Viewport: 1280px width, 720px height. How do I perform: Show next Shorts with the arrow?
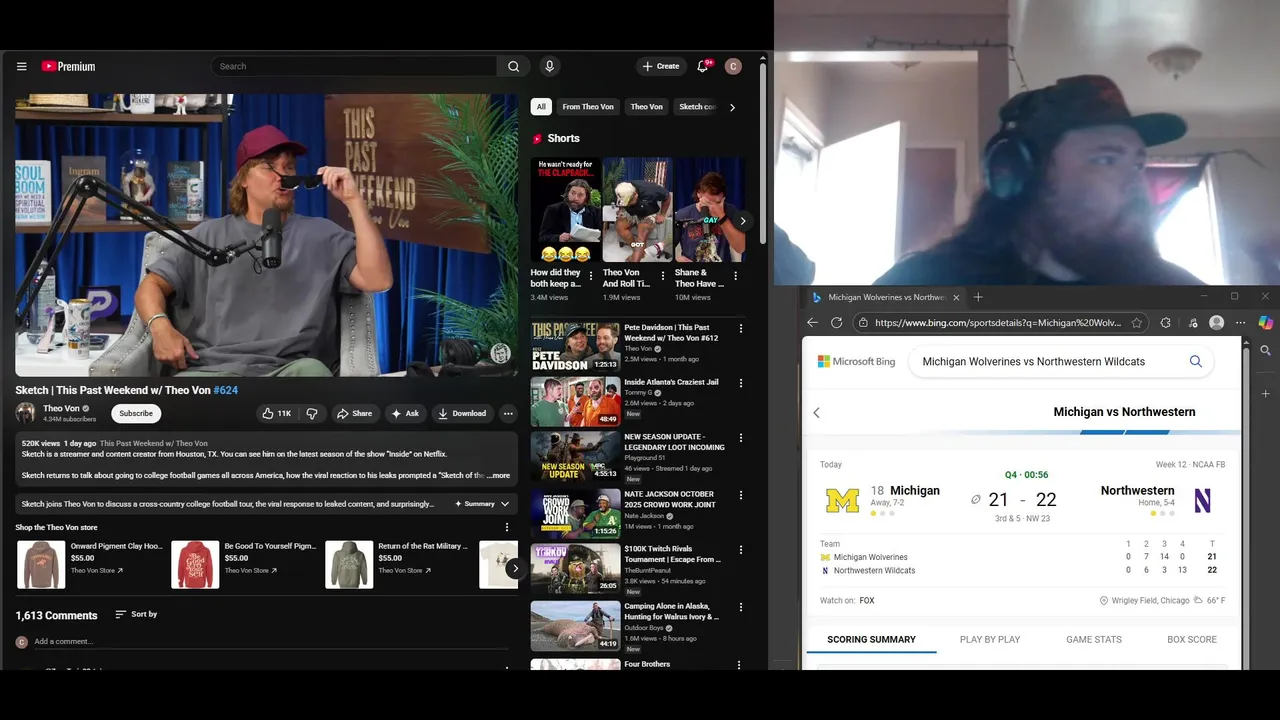pyautogui.click(x=742, y=221)
